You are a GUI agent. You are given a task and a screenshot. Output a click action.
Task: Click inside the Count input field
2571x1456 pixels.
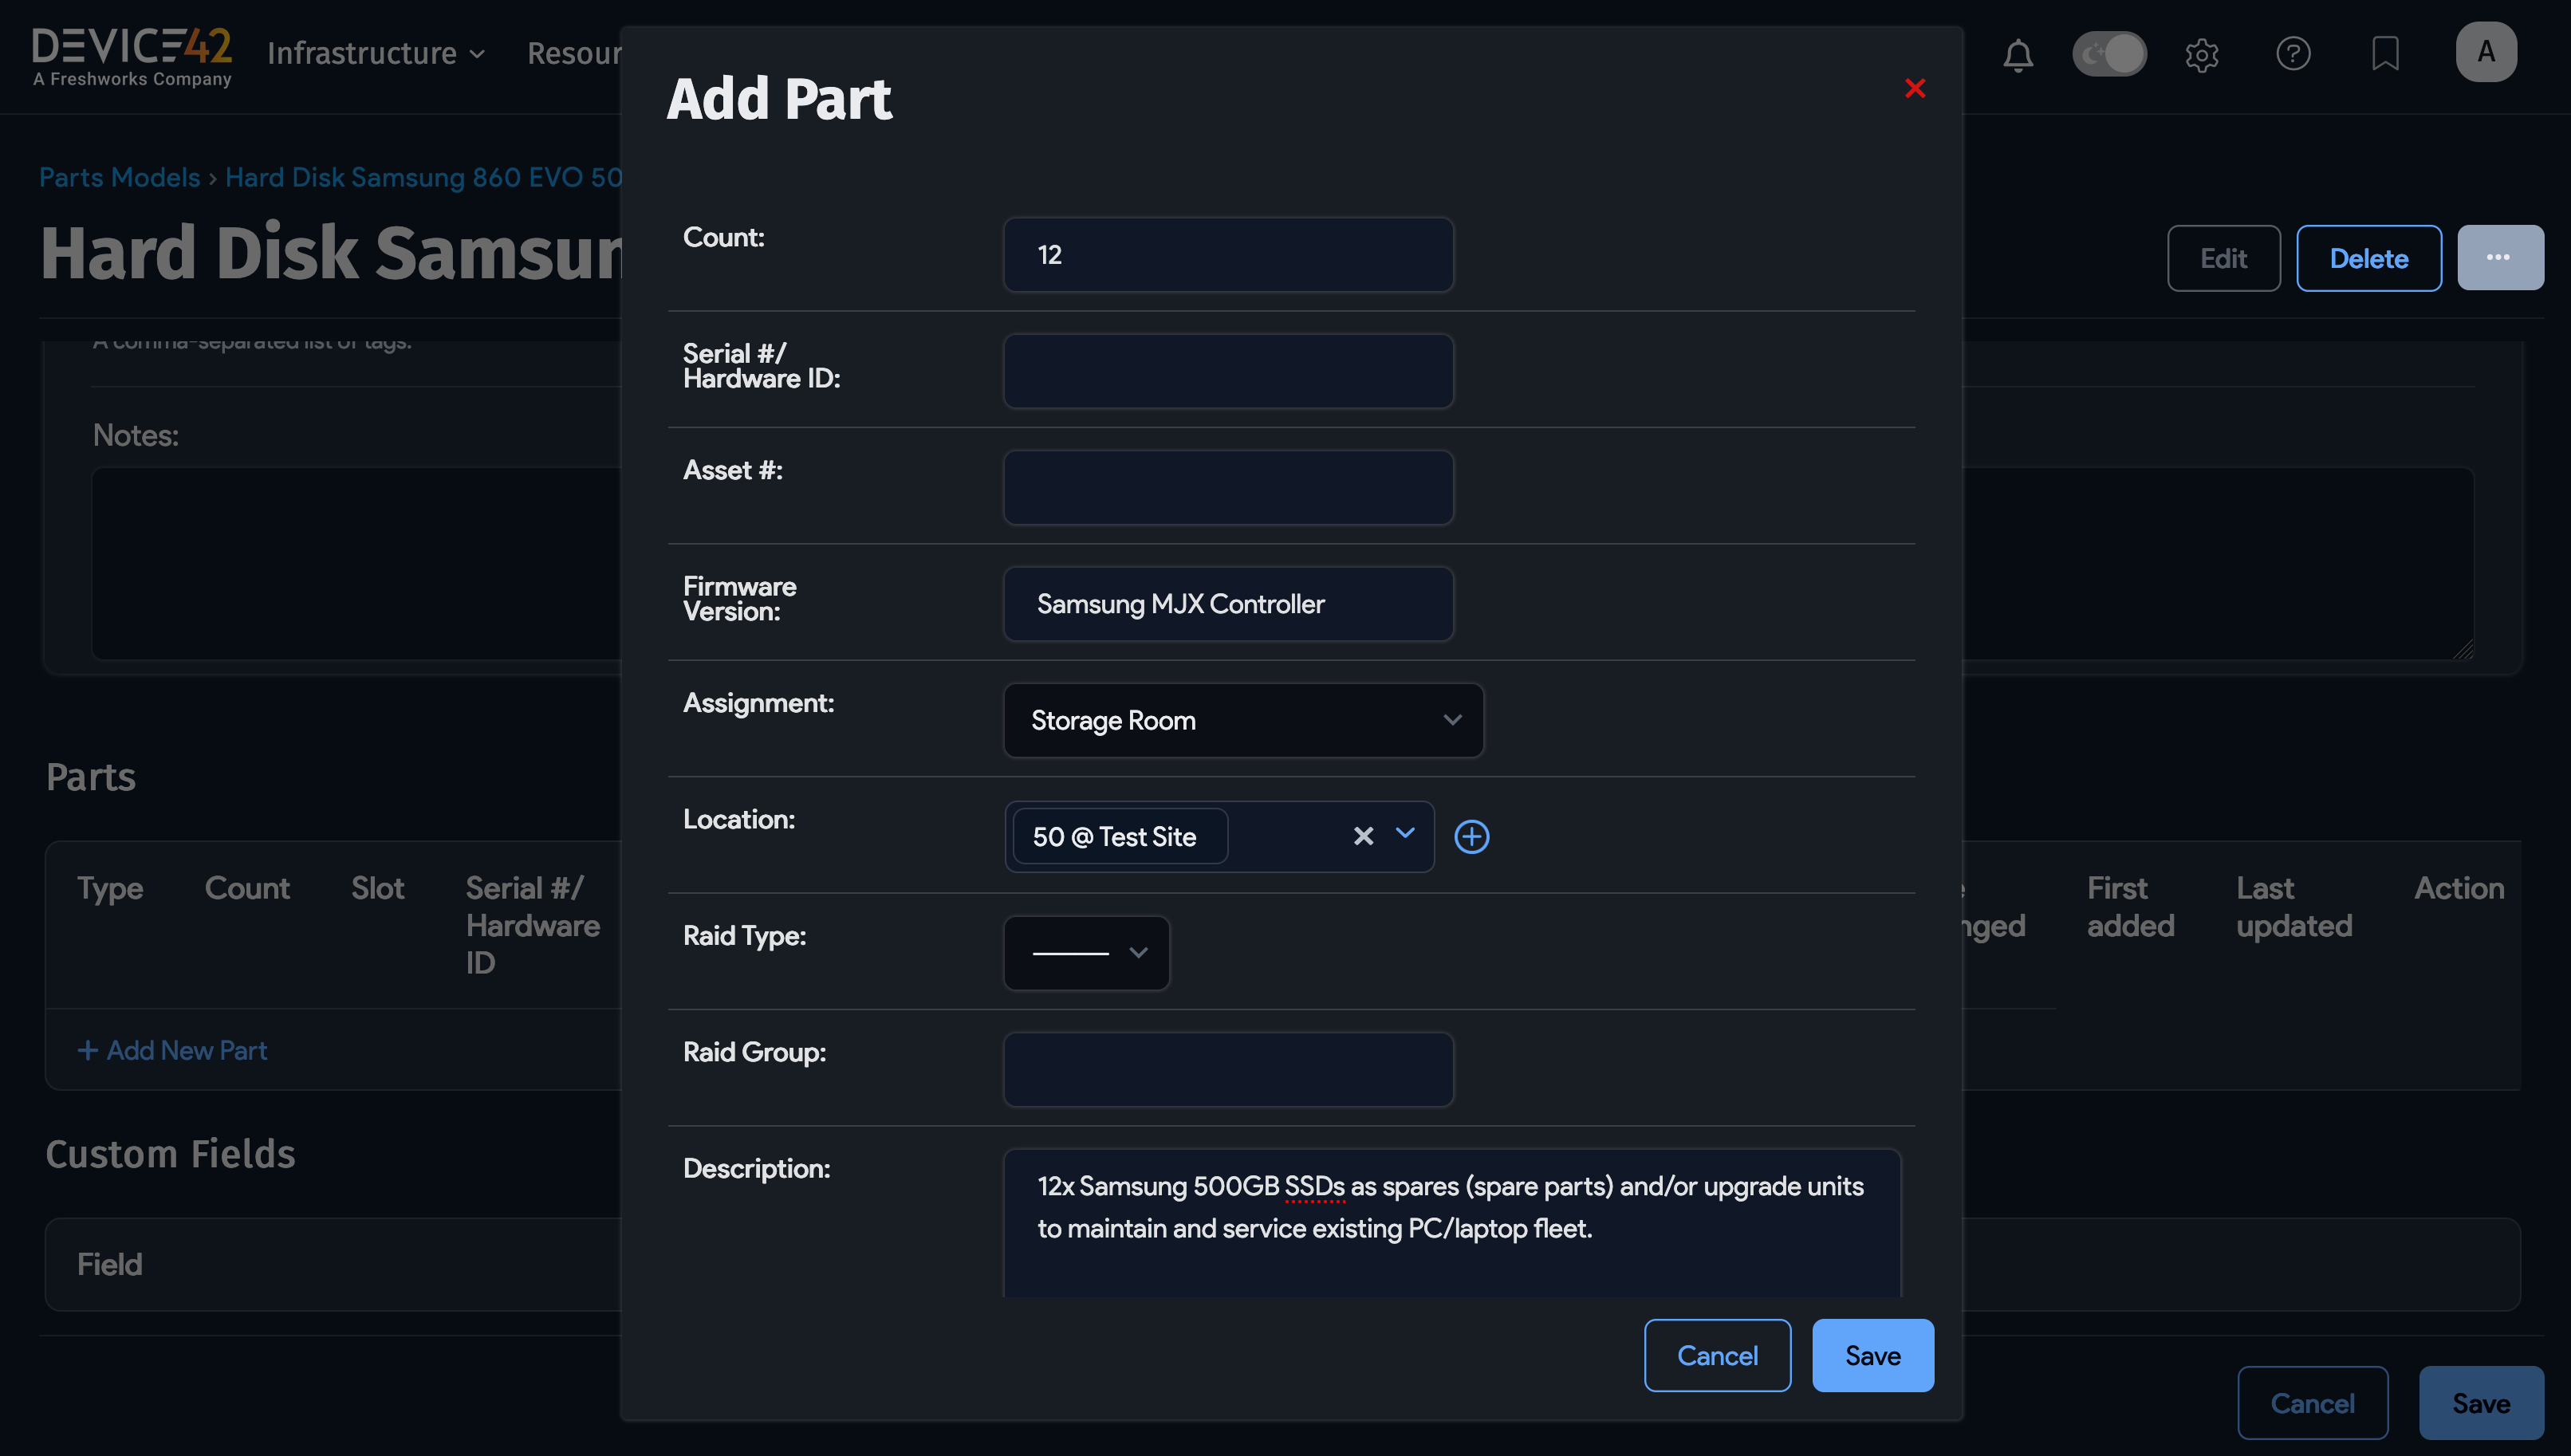[x=1228, y=254]
